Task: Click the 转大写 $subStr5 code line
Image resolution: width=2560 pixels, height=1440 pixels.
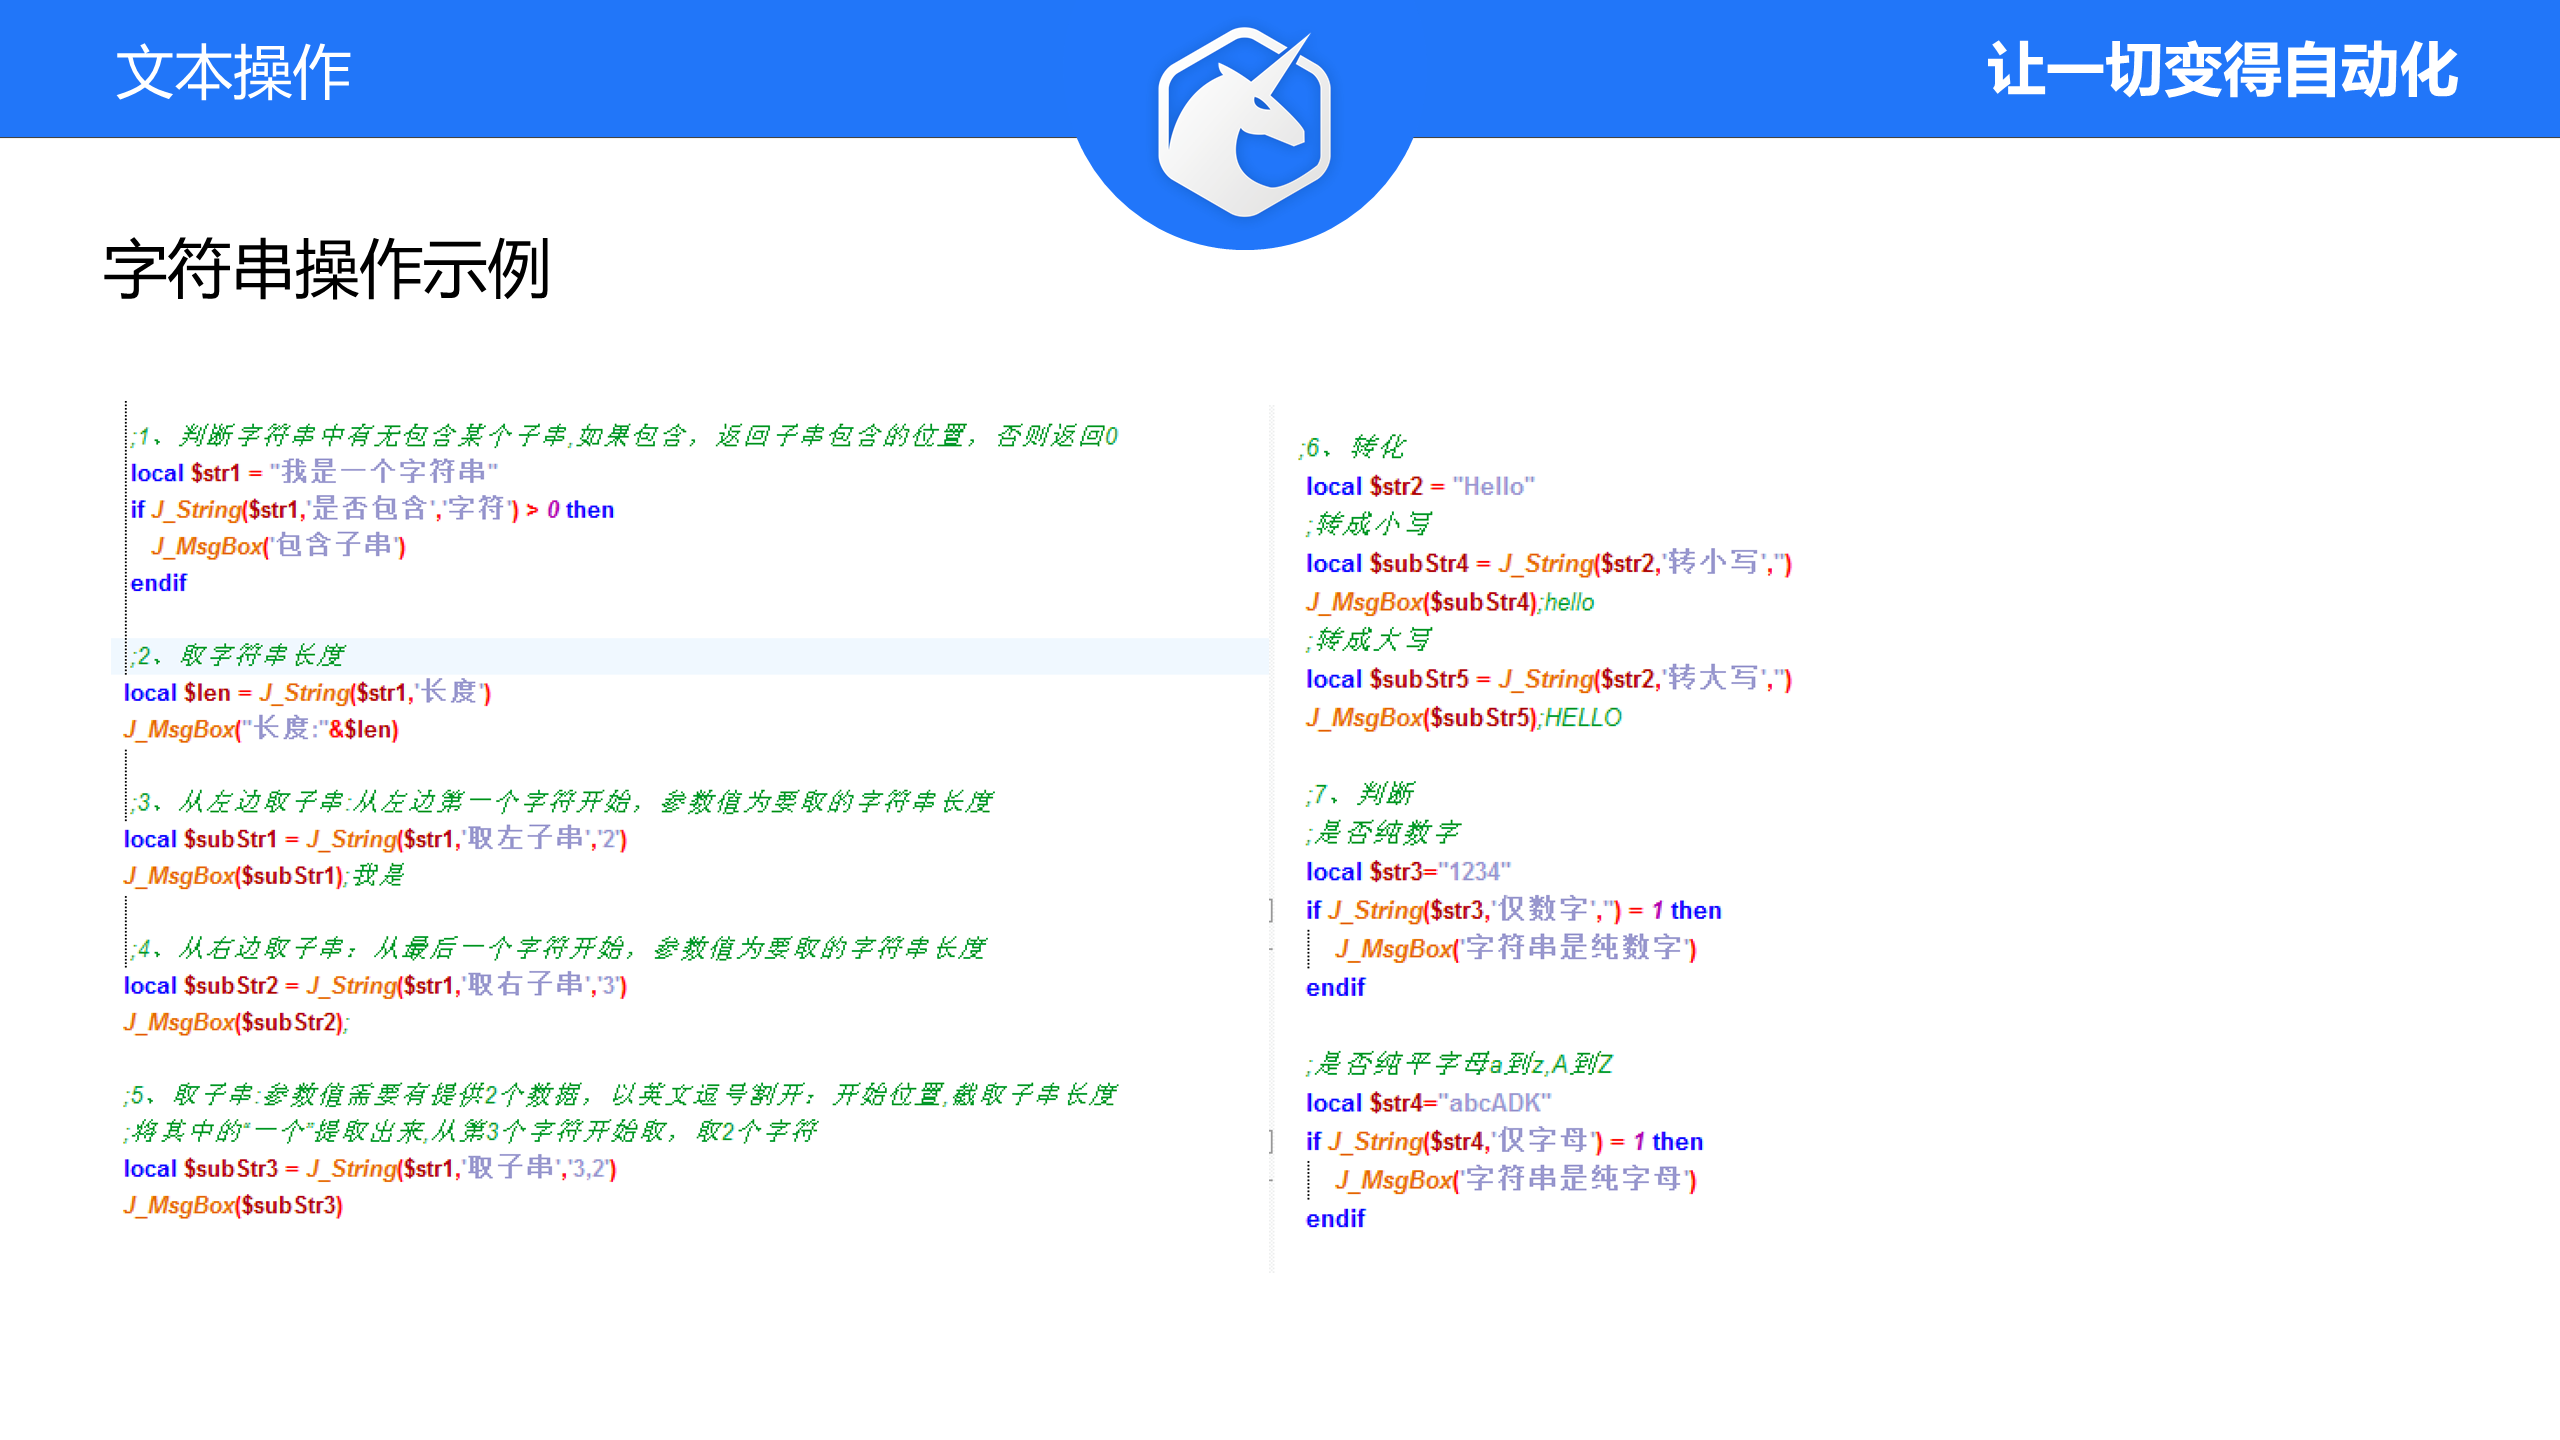Action: pyautogui.click(x=1547, y=679)
